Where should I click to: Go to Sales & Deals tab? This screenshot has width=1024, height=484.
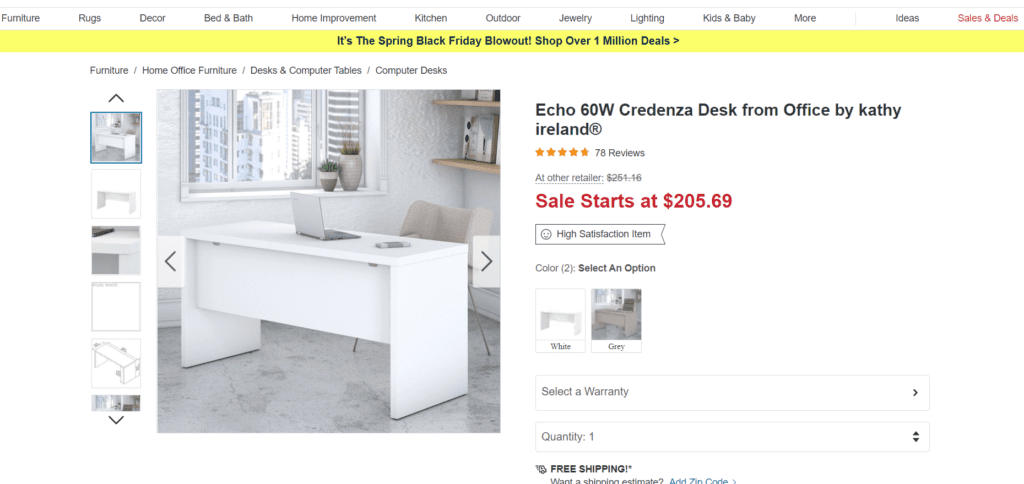click(987, 18)
